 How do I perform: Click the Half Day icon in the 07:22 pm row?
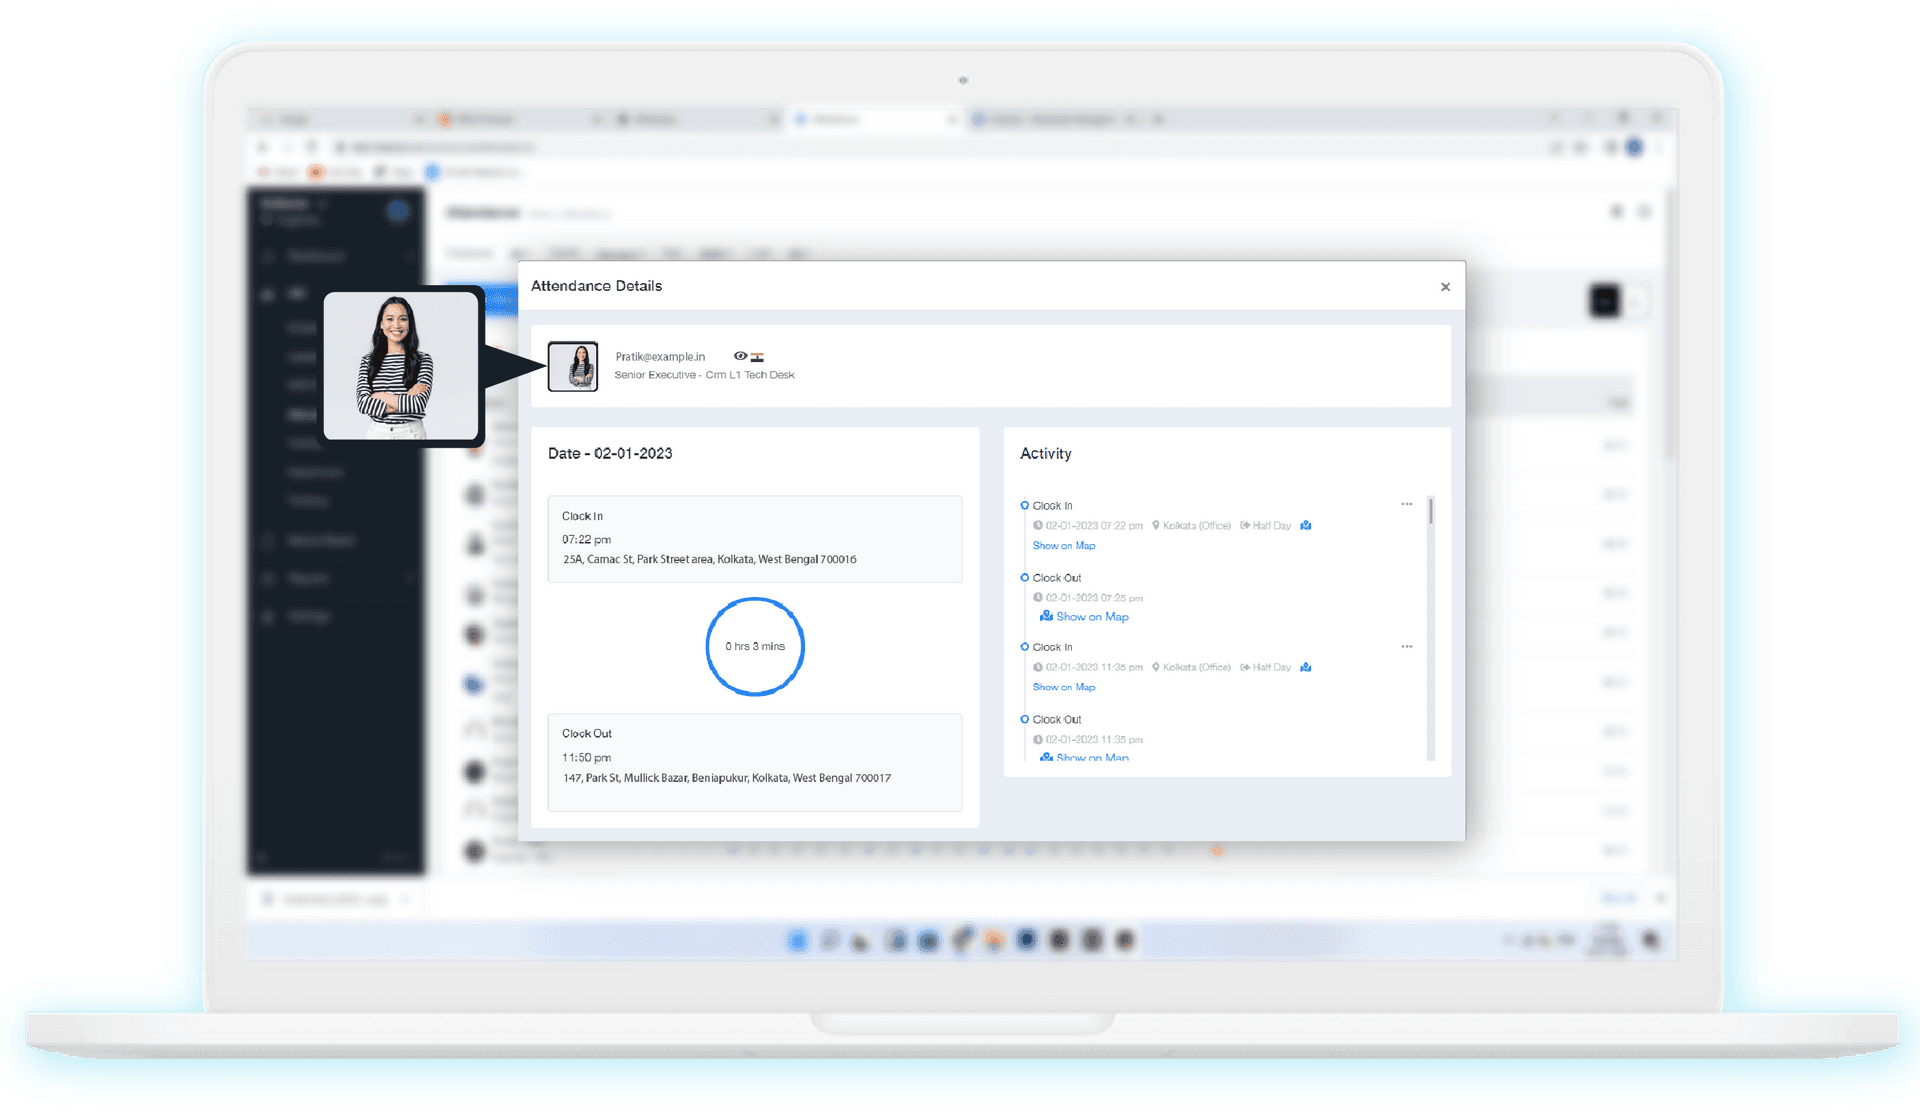point(1245,525)
